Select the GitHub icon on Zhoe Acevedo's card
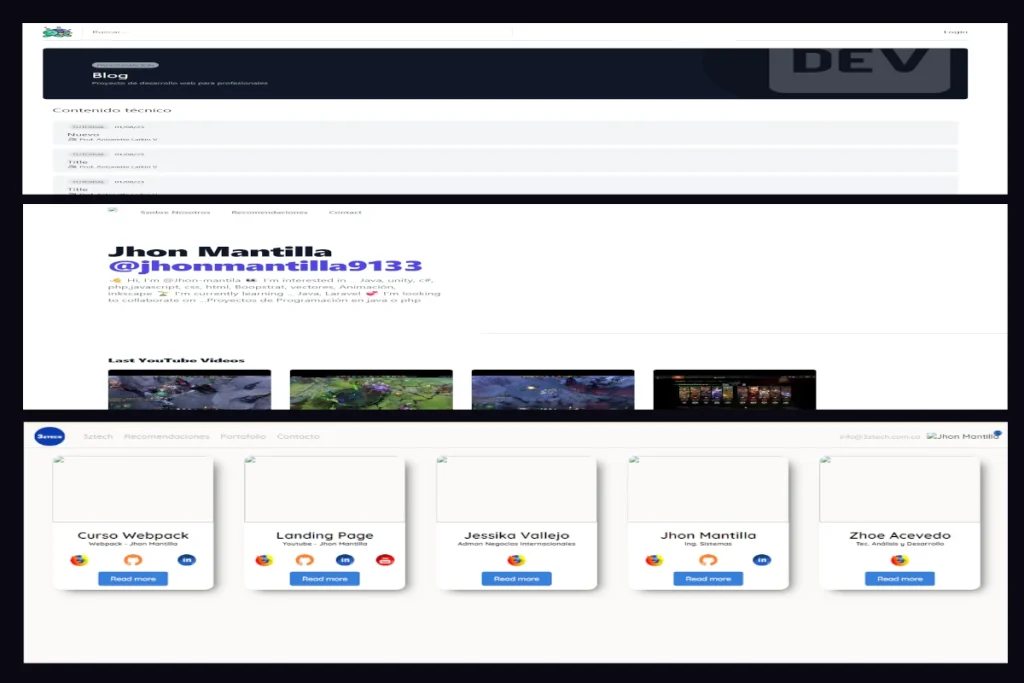This screenshot has height=683, width=1024. pos(899,561)
